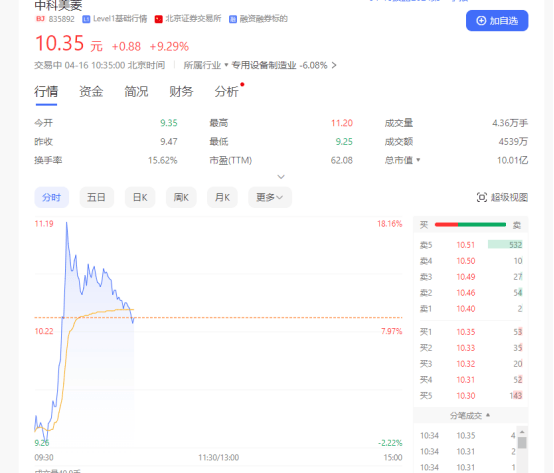Click the BJ market badge next to 835892
The height and width of the screenshot is (473, 554).
click(x=40, y=19)
